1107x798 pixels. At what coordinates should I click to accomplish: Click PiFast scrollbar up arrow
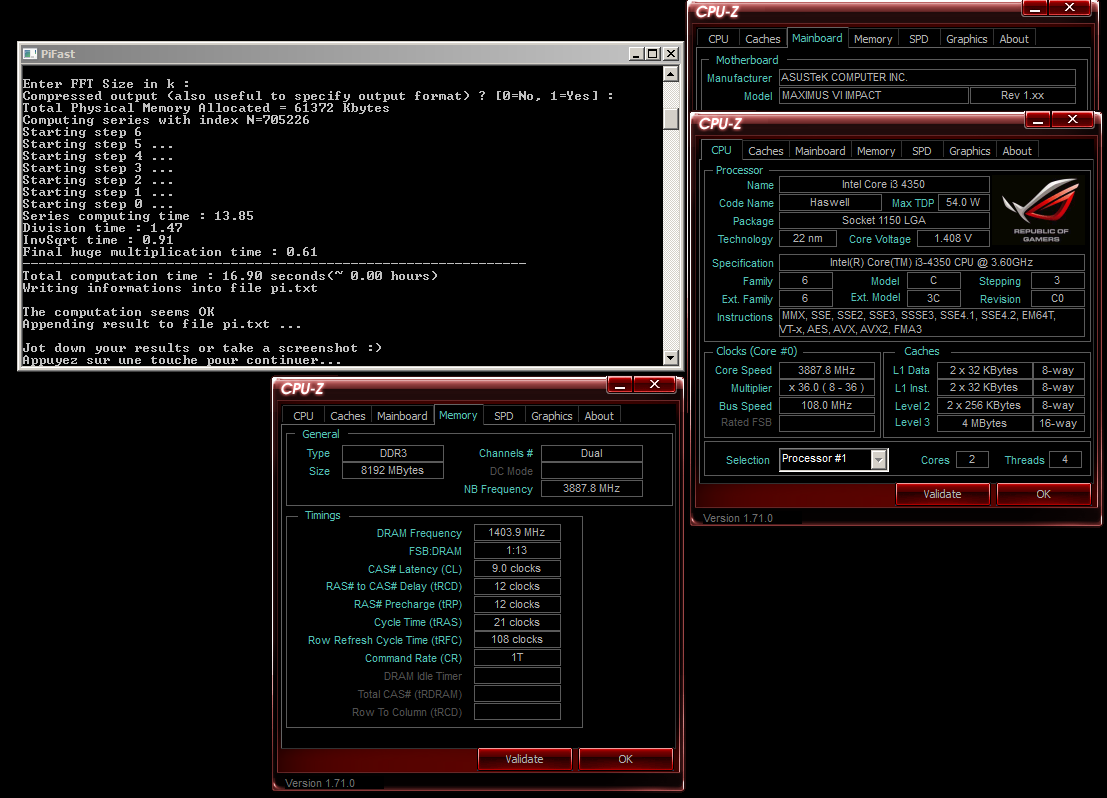coord(671,73)
